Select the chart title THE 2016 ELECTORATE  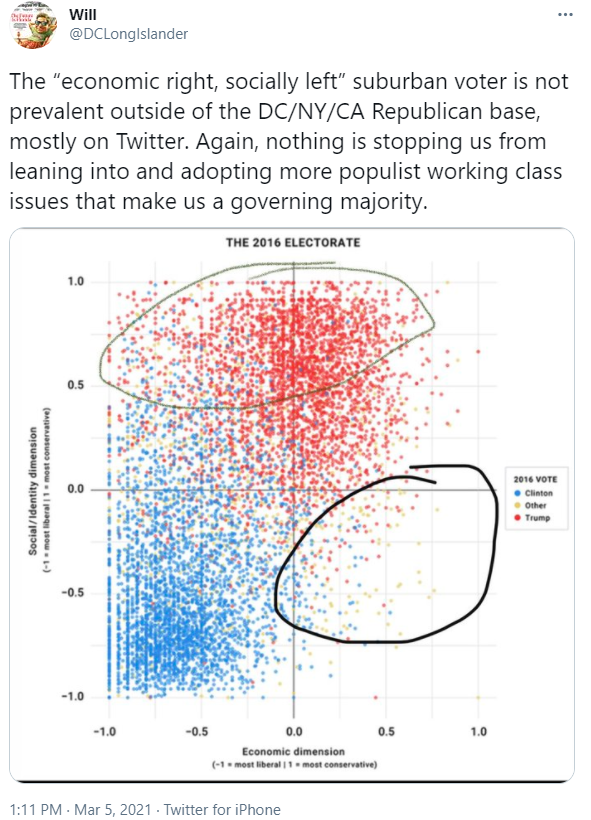click(295, 240)
